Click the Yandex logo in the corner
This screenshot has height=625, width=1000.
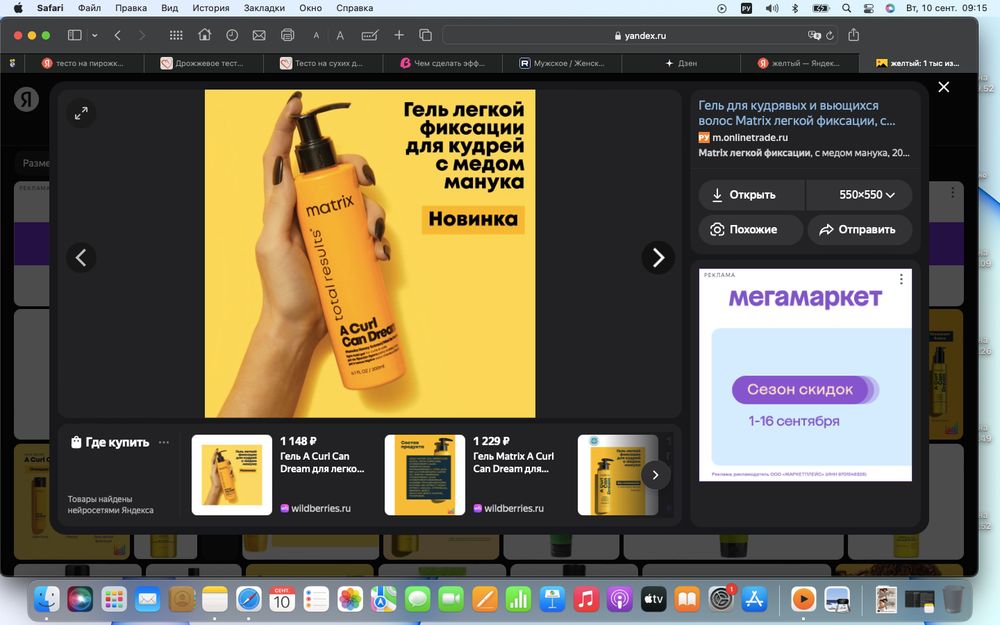(x=26, y=99)
